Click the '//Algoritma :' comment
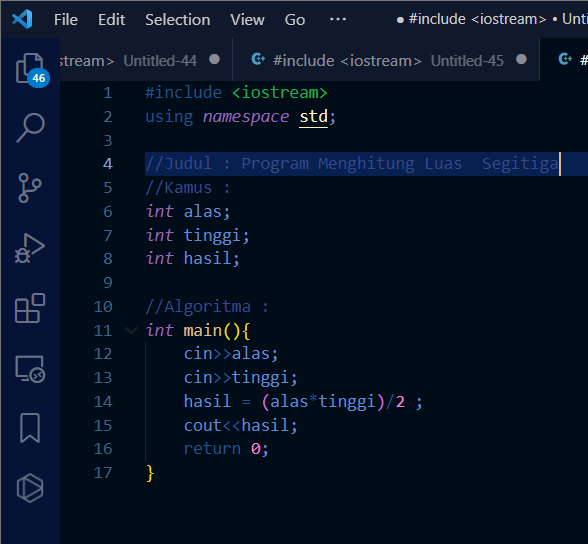This screenshot has height=544, width=588. coord(207,307)
